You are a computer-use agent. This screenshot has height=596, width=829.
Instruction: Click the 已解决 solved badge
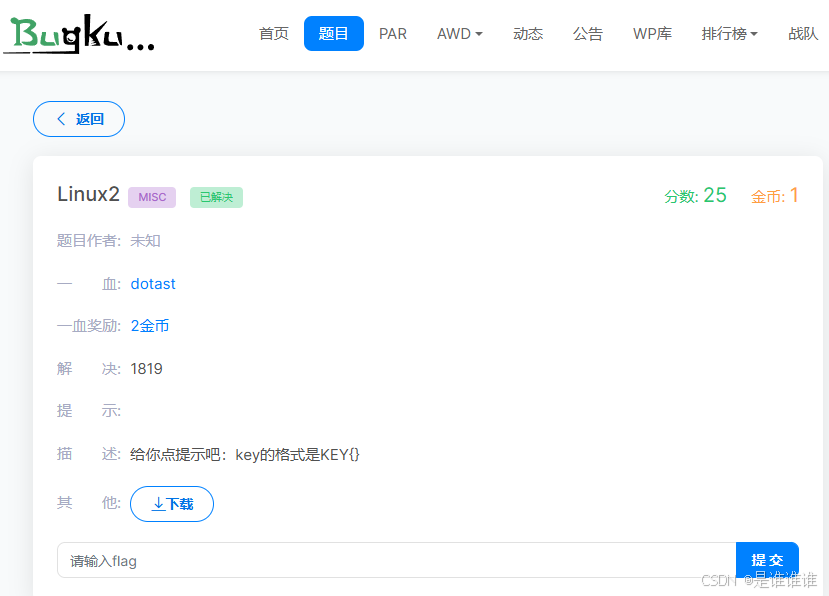point(216,197)
